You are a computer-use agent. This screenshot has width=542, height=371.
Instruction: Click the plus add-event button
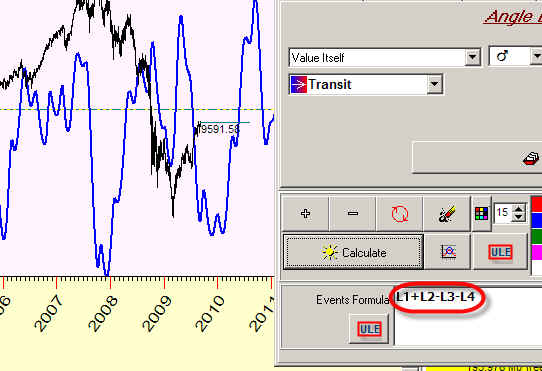306,213
